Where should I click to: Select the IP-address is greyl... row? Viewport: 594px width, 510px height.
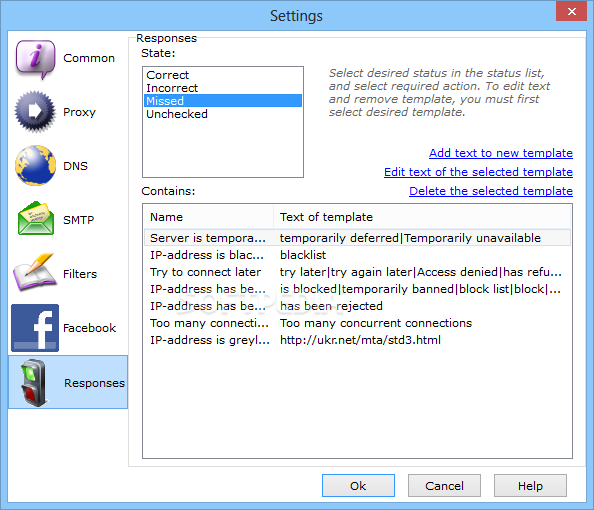(x=357, y=340)
